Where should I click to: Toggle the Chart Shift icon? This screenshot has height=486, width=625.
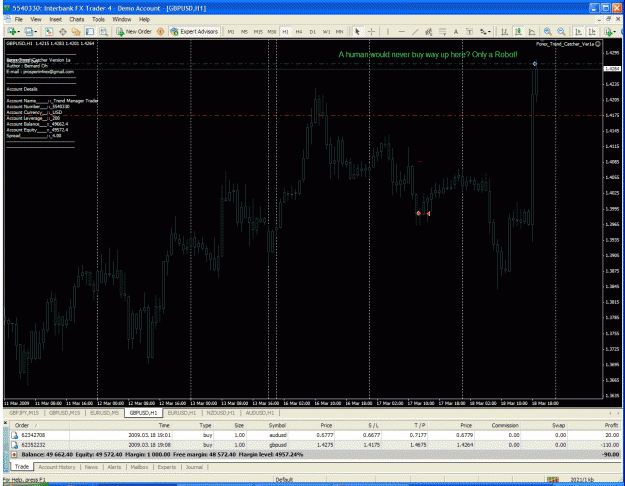(592, 31)
